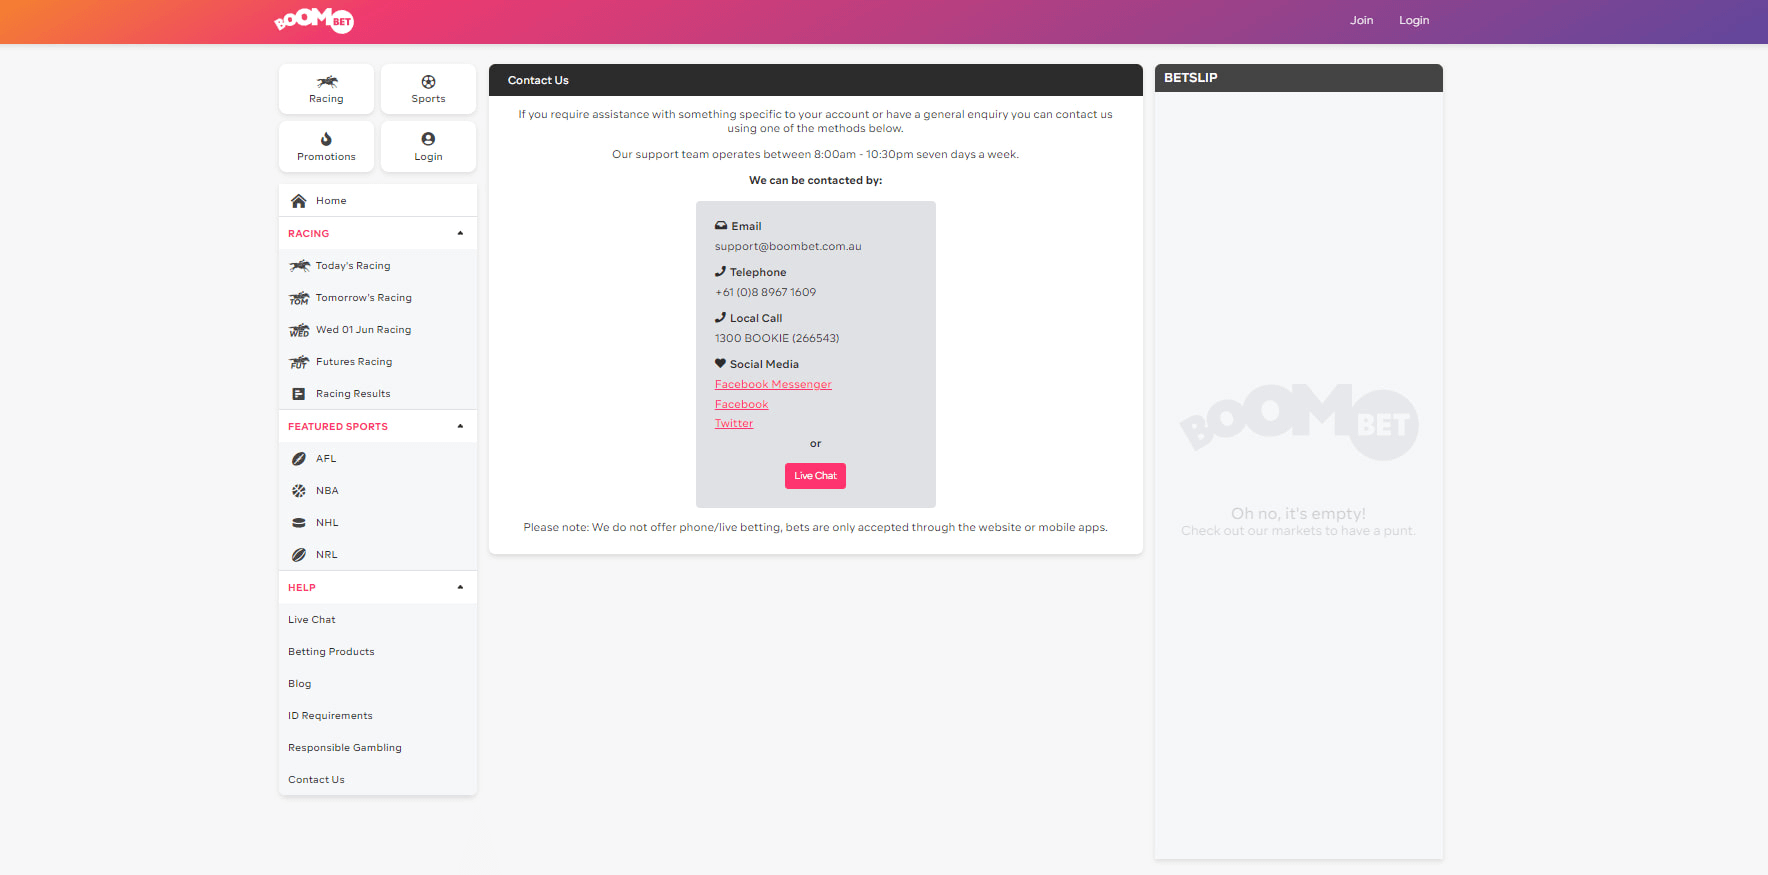Select NBA from featured sports
Viewport: 1768px width, 875px height.
(378, 491)
